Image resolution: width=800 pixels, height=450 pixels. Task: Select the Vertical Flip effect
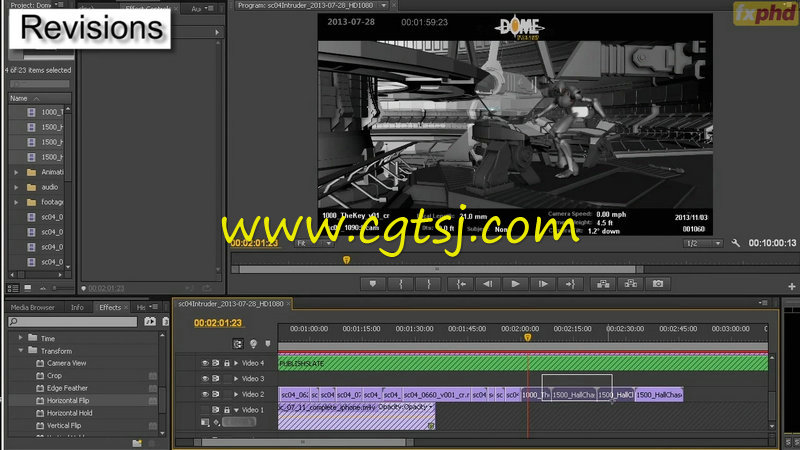click(64, 426)
